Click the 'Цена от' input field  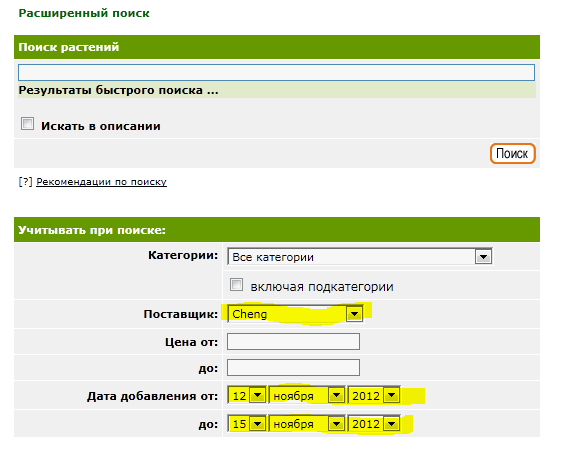pos(293,342)
